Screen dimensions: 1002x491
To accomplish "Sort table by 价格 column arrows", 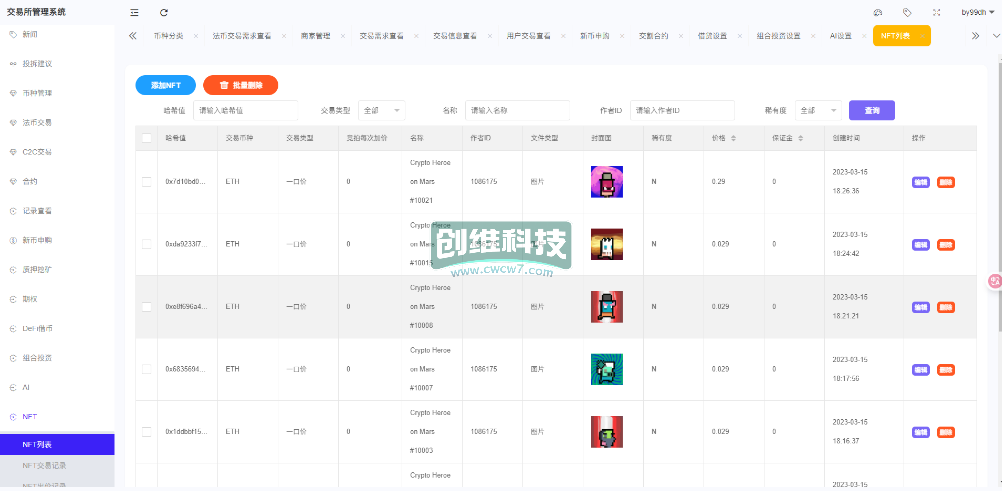I will [x=733, y=138].
